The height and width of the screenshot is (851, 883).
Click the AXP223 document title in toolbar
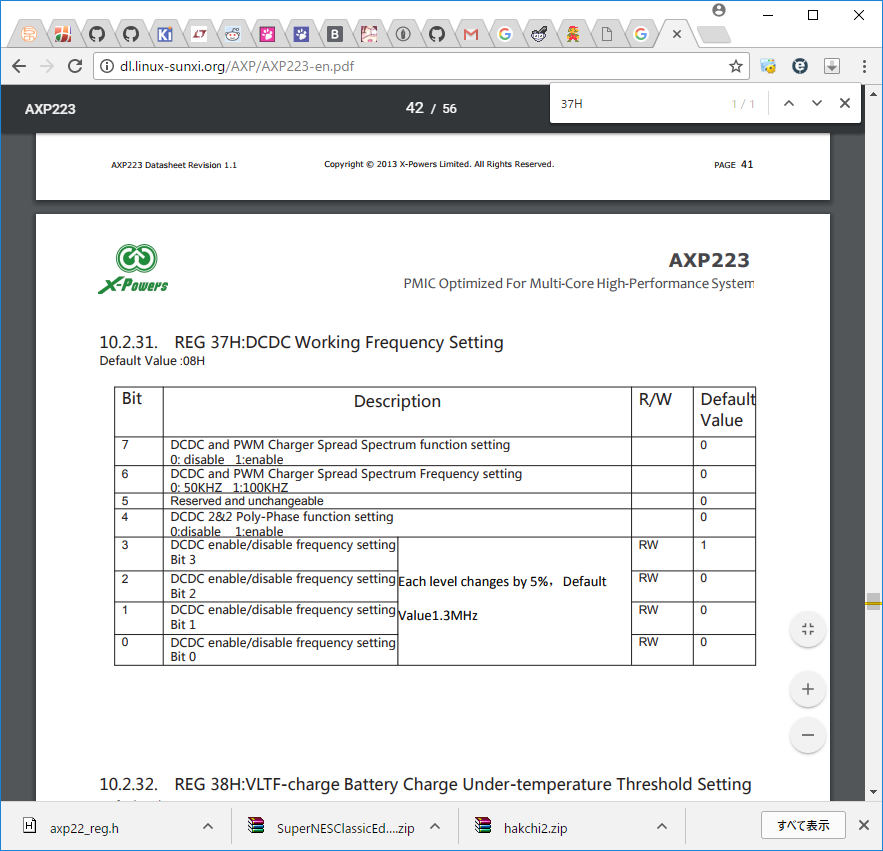50,109
